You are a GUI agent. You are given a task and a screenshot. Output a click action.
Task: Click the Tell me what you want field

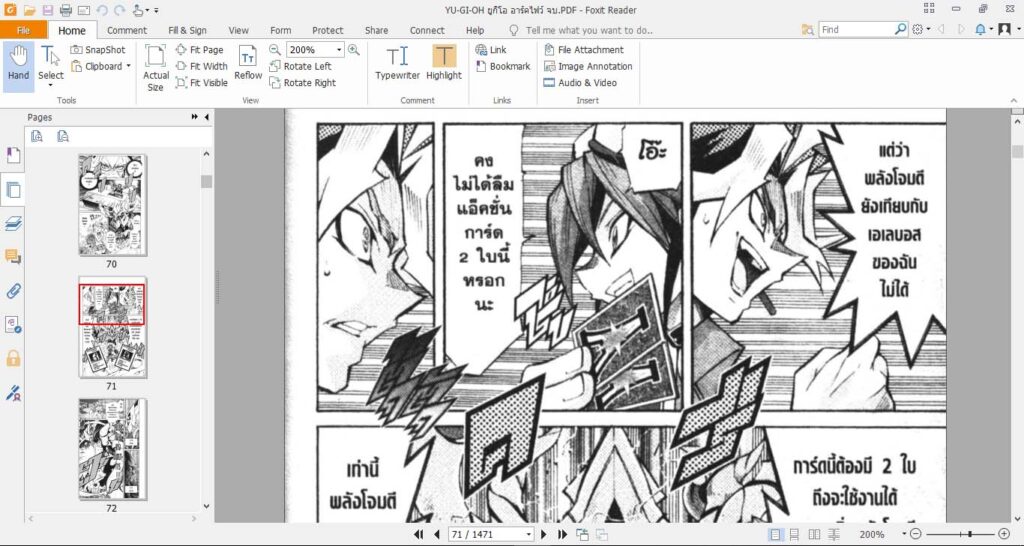(x=589, y=30)
